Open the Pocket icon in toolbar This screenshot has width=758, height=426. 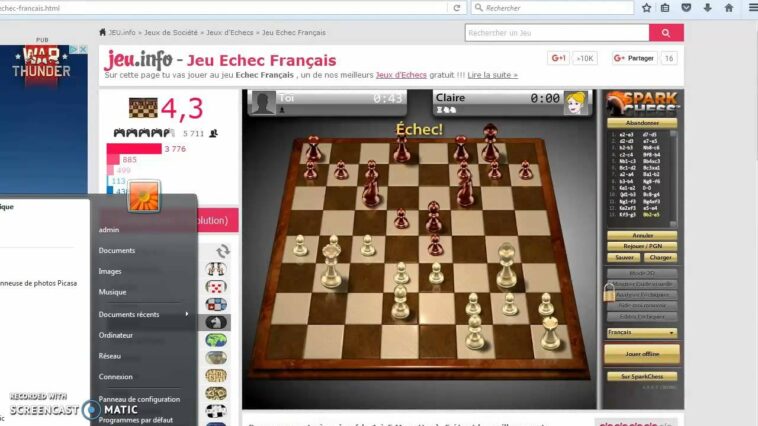click(686, 8)
